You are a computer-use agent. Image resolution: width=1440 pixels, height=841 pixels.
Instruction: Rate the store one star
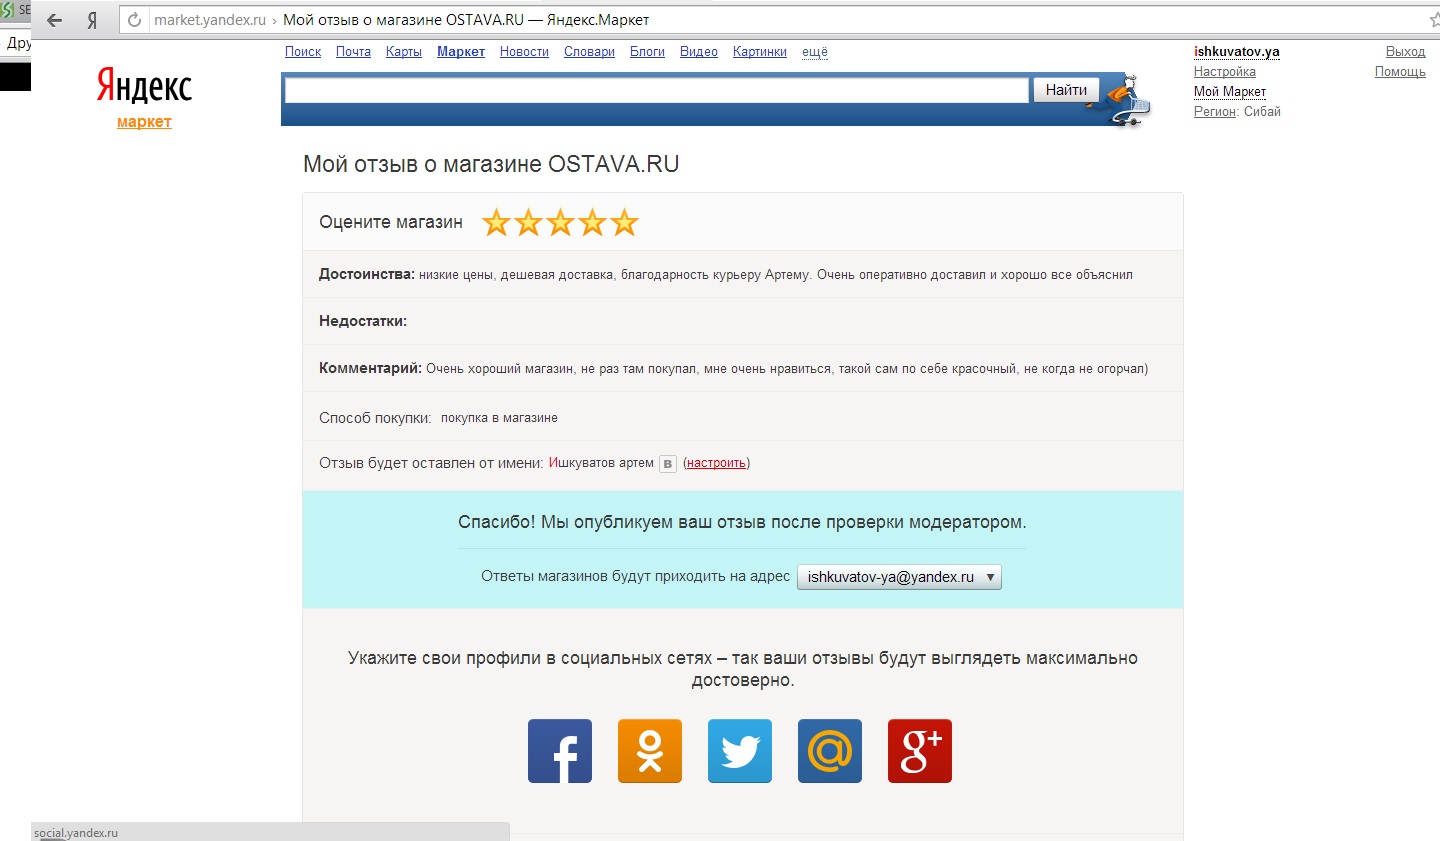point(497,223)
